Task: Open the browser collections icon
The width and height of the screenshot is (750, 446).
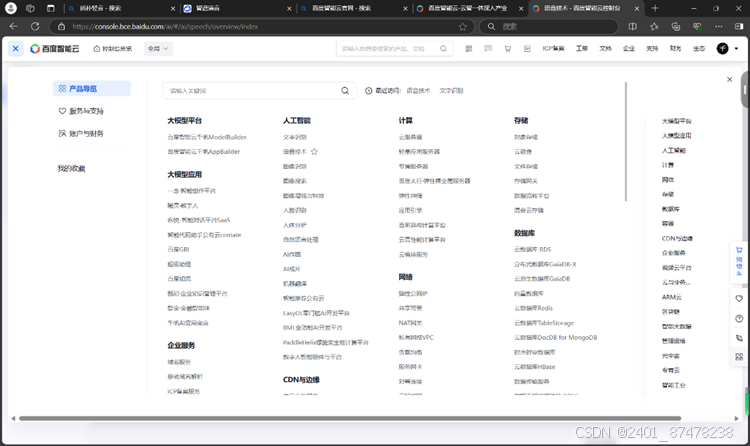Action: pos(675,26)
